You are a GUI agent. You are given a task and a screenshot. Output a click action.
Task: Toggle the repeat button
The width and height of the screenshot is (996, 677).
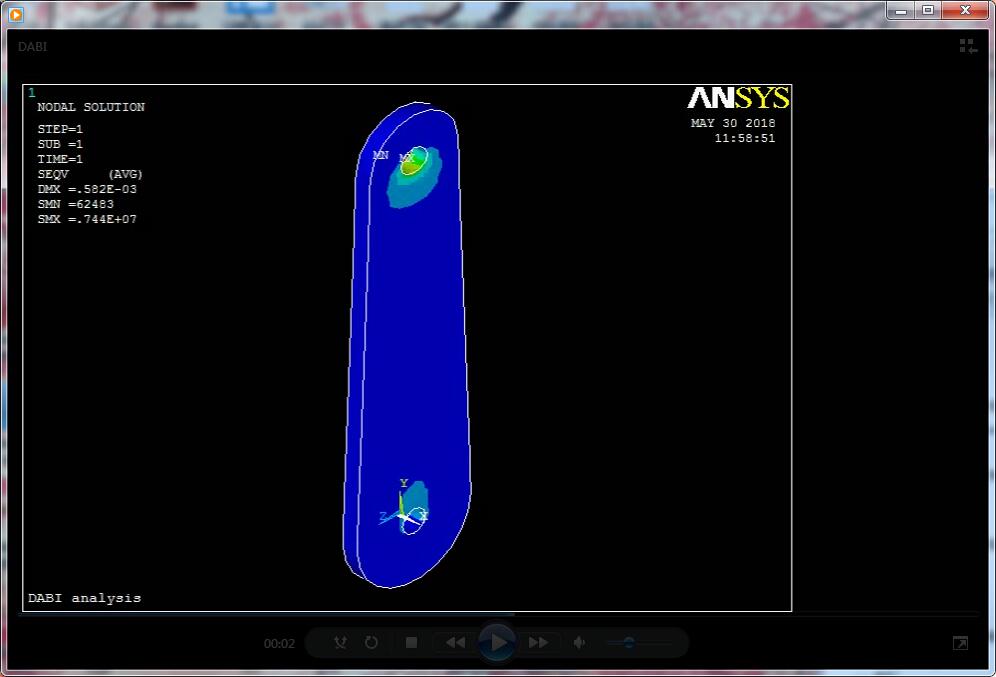click(372, 643)
